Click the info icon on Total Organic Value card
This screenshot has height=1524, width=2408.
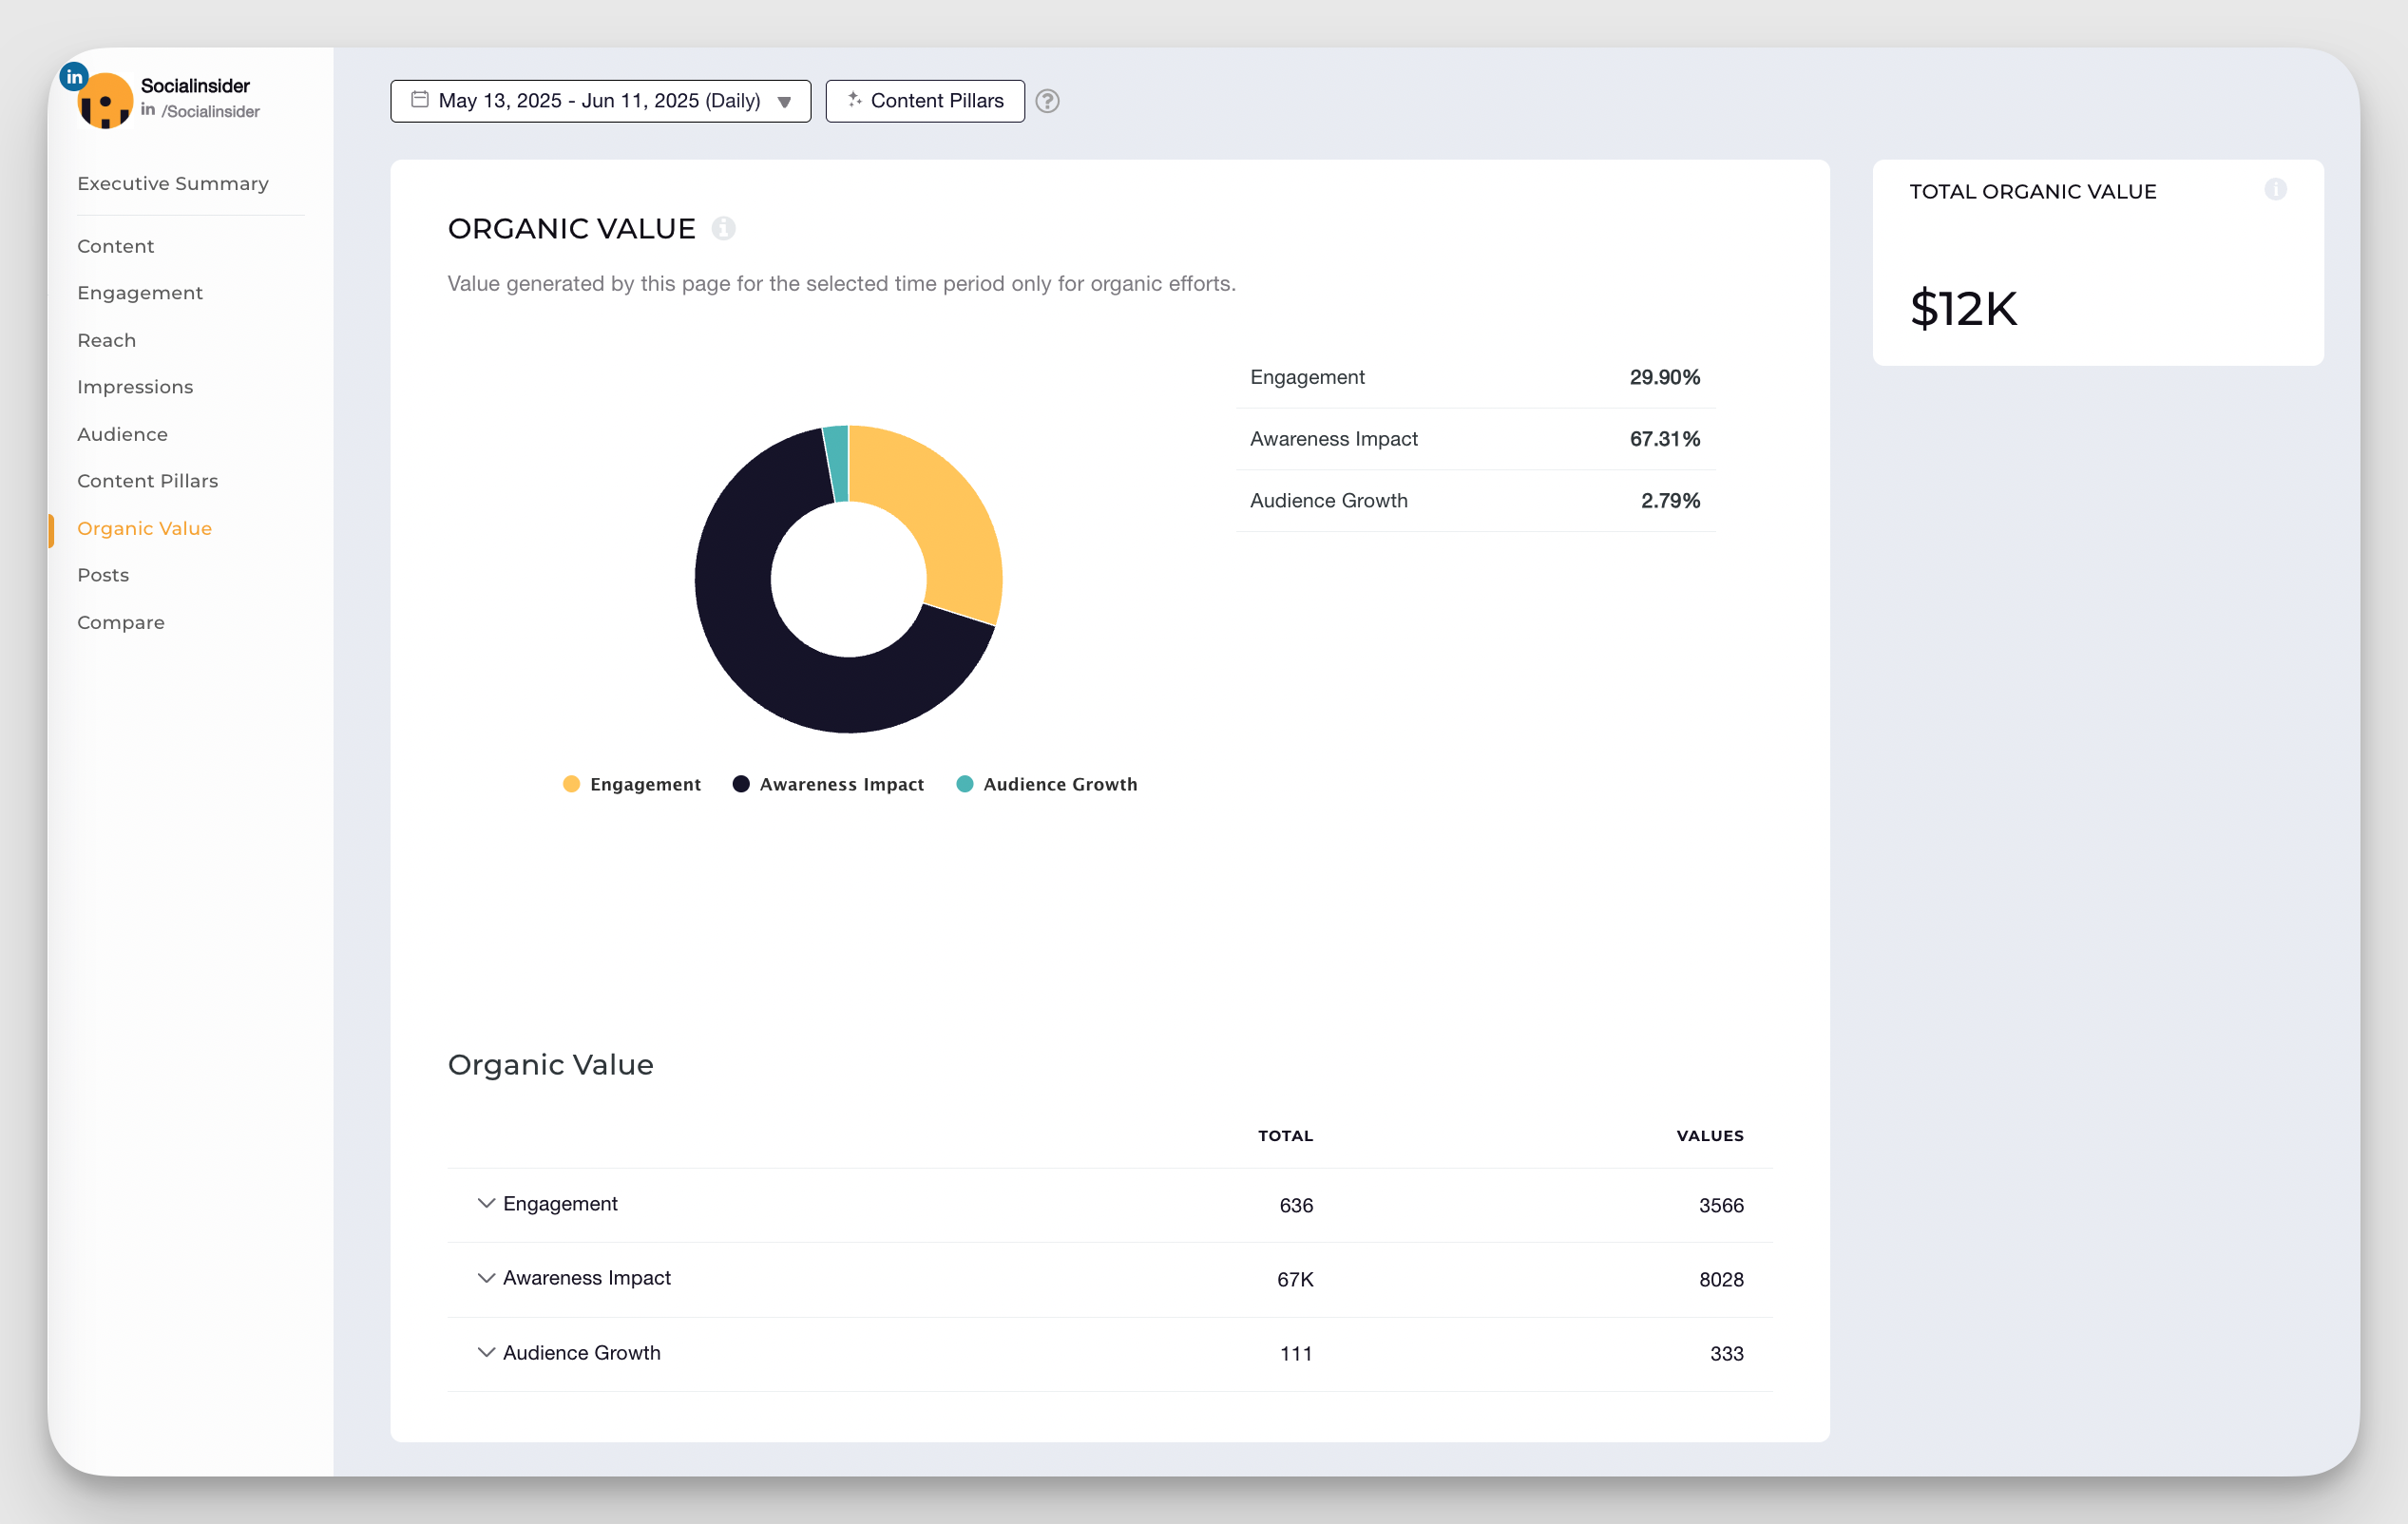coord(2276,189)
